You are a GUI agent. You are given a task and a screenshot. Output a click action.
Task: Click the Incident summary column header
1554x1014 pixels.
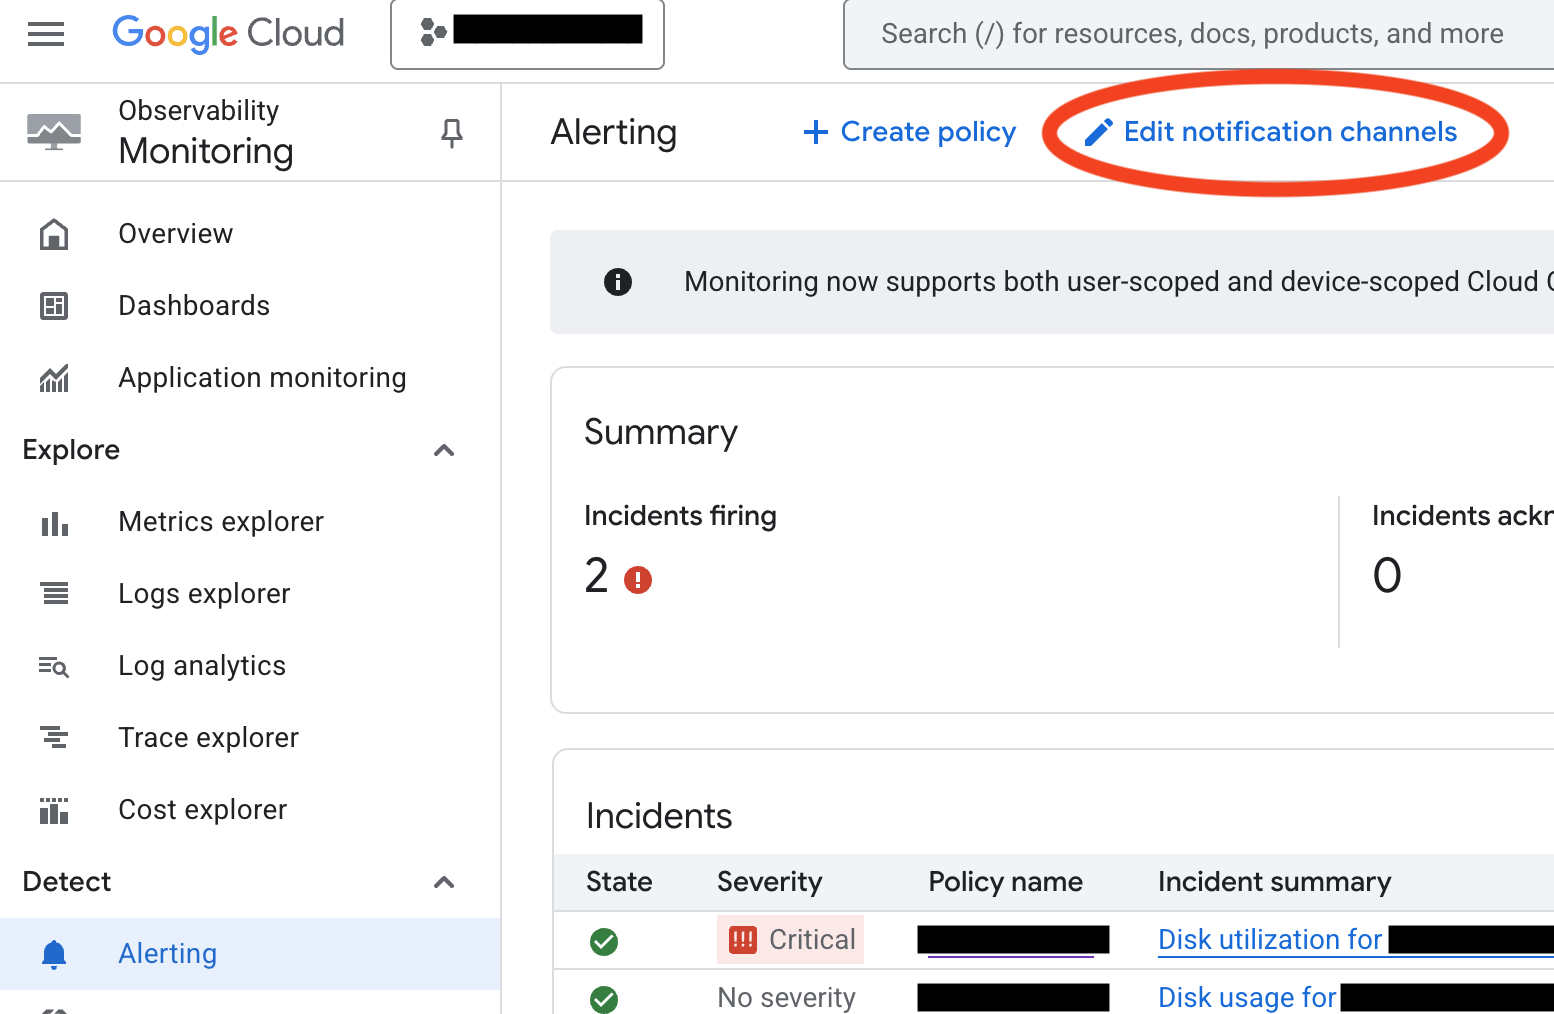[1274, 882]
